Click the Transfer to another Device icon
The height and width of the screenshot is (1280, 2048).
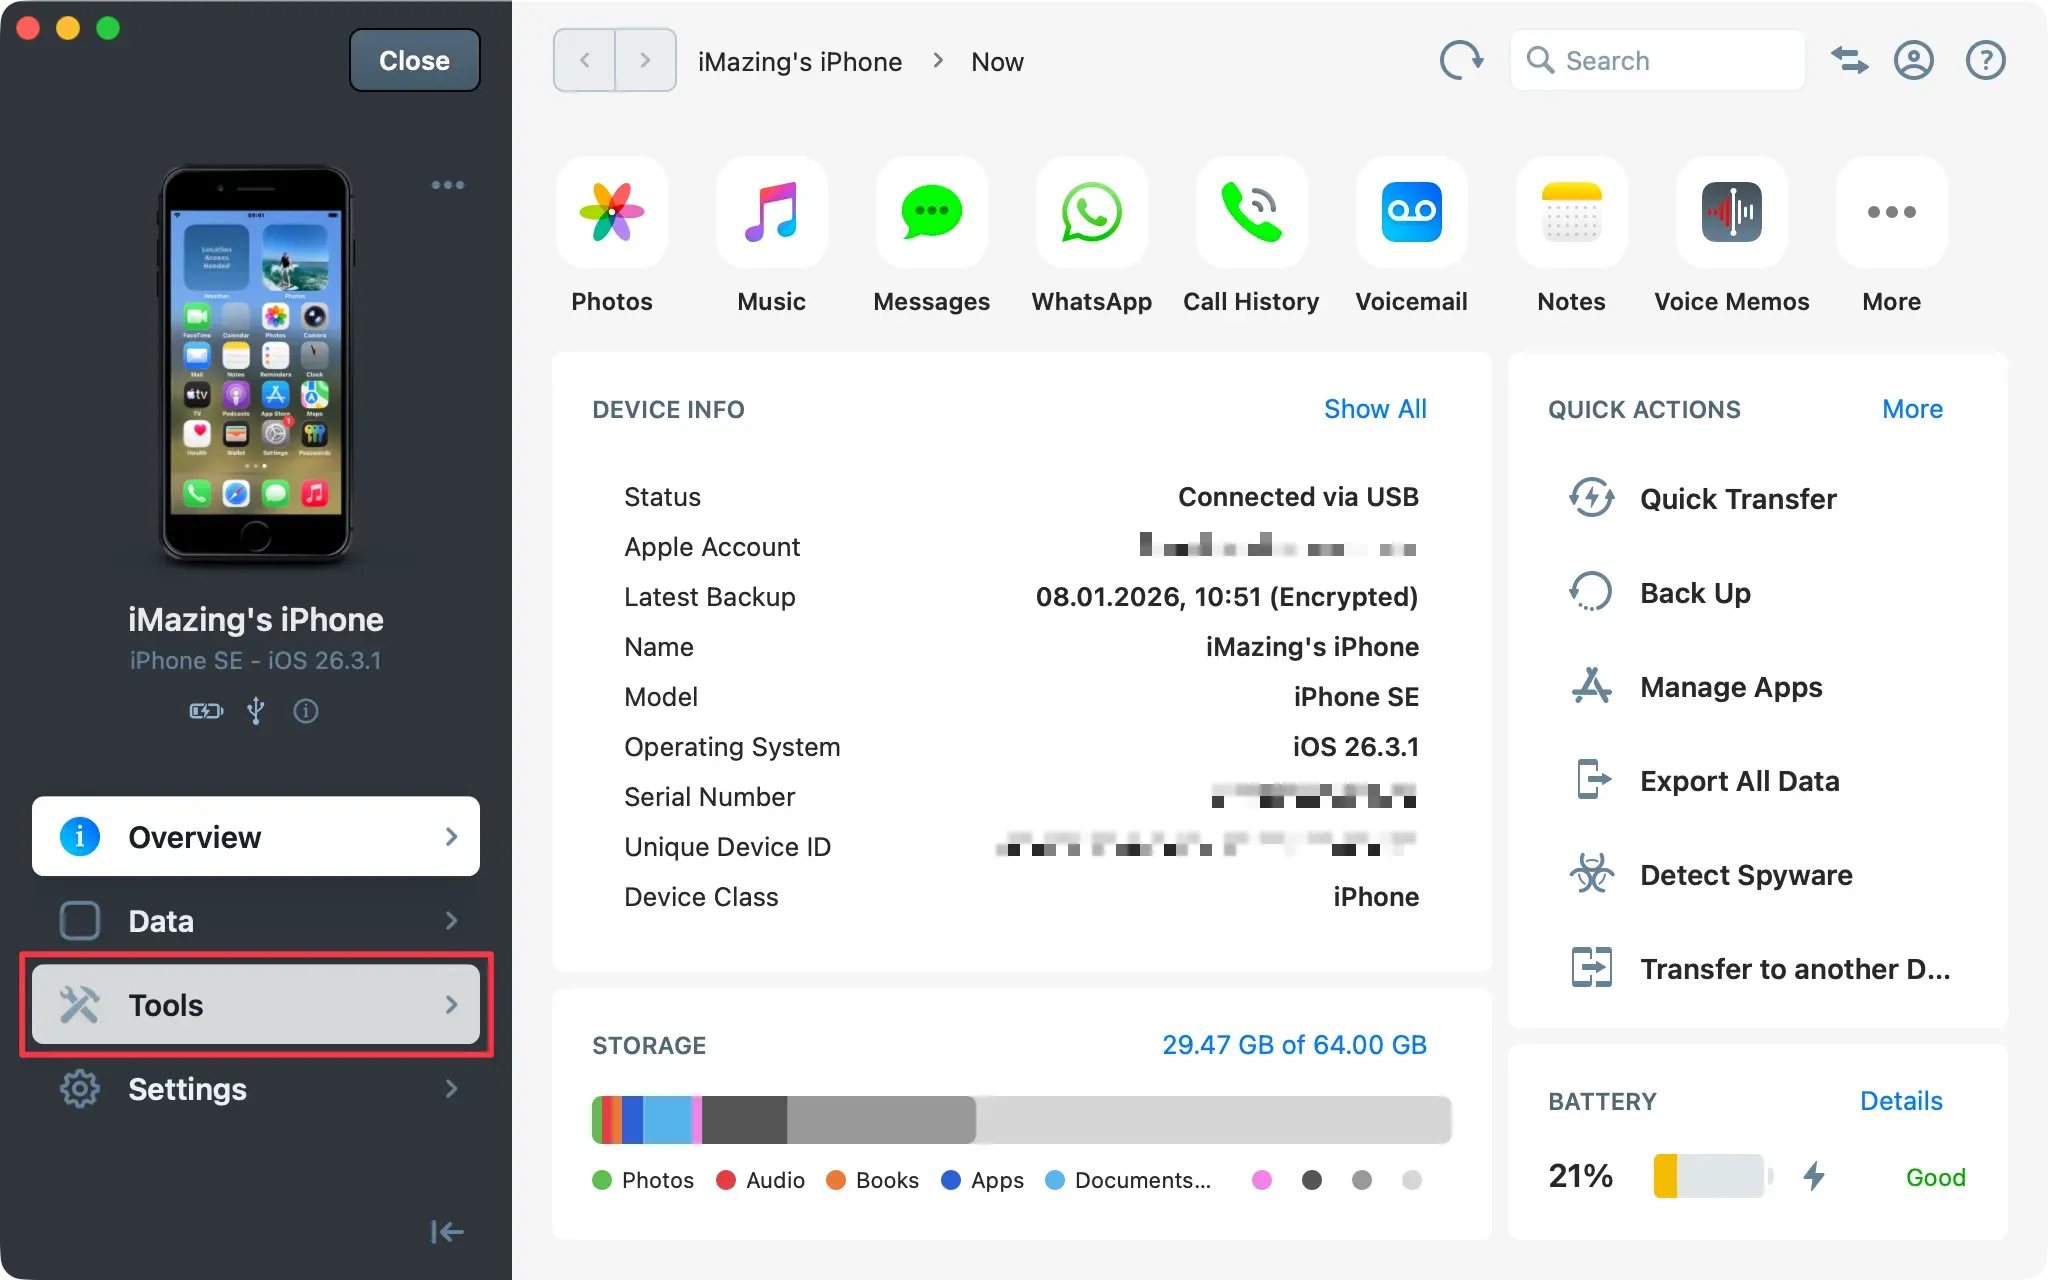1591,968
